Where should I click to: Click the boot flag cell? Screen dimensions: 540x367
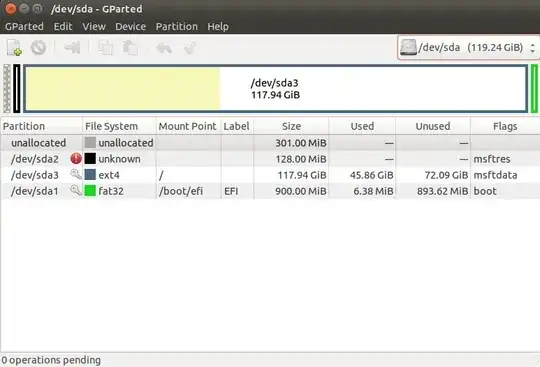(x=485, y=191)
